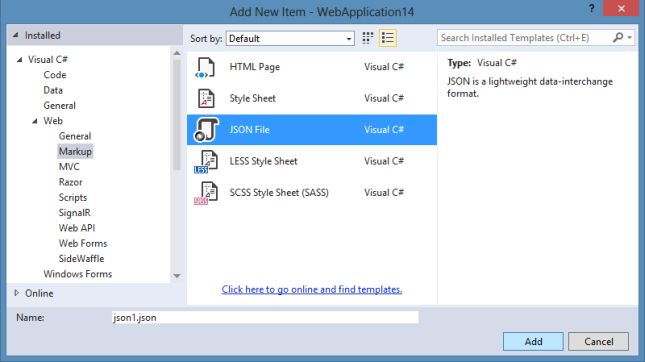Select the SideWaffle category
This screenshot has height=362, width=645.
tap(81, 259)
